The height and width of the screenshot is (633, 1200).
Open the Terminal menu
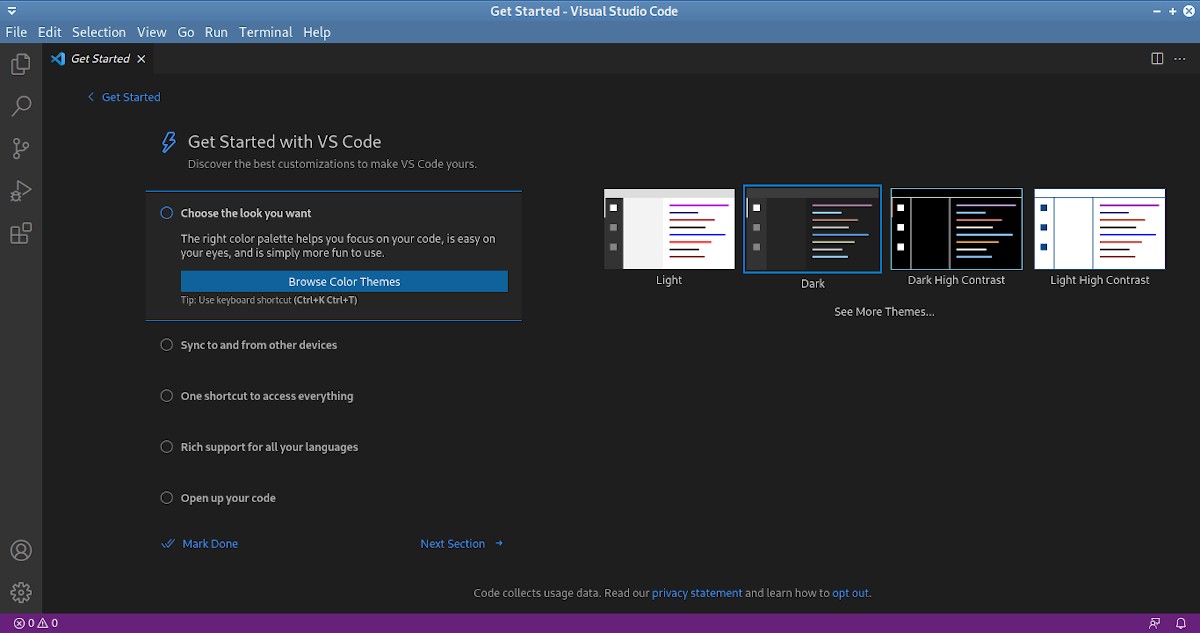266,32
